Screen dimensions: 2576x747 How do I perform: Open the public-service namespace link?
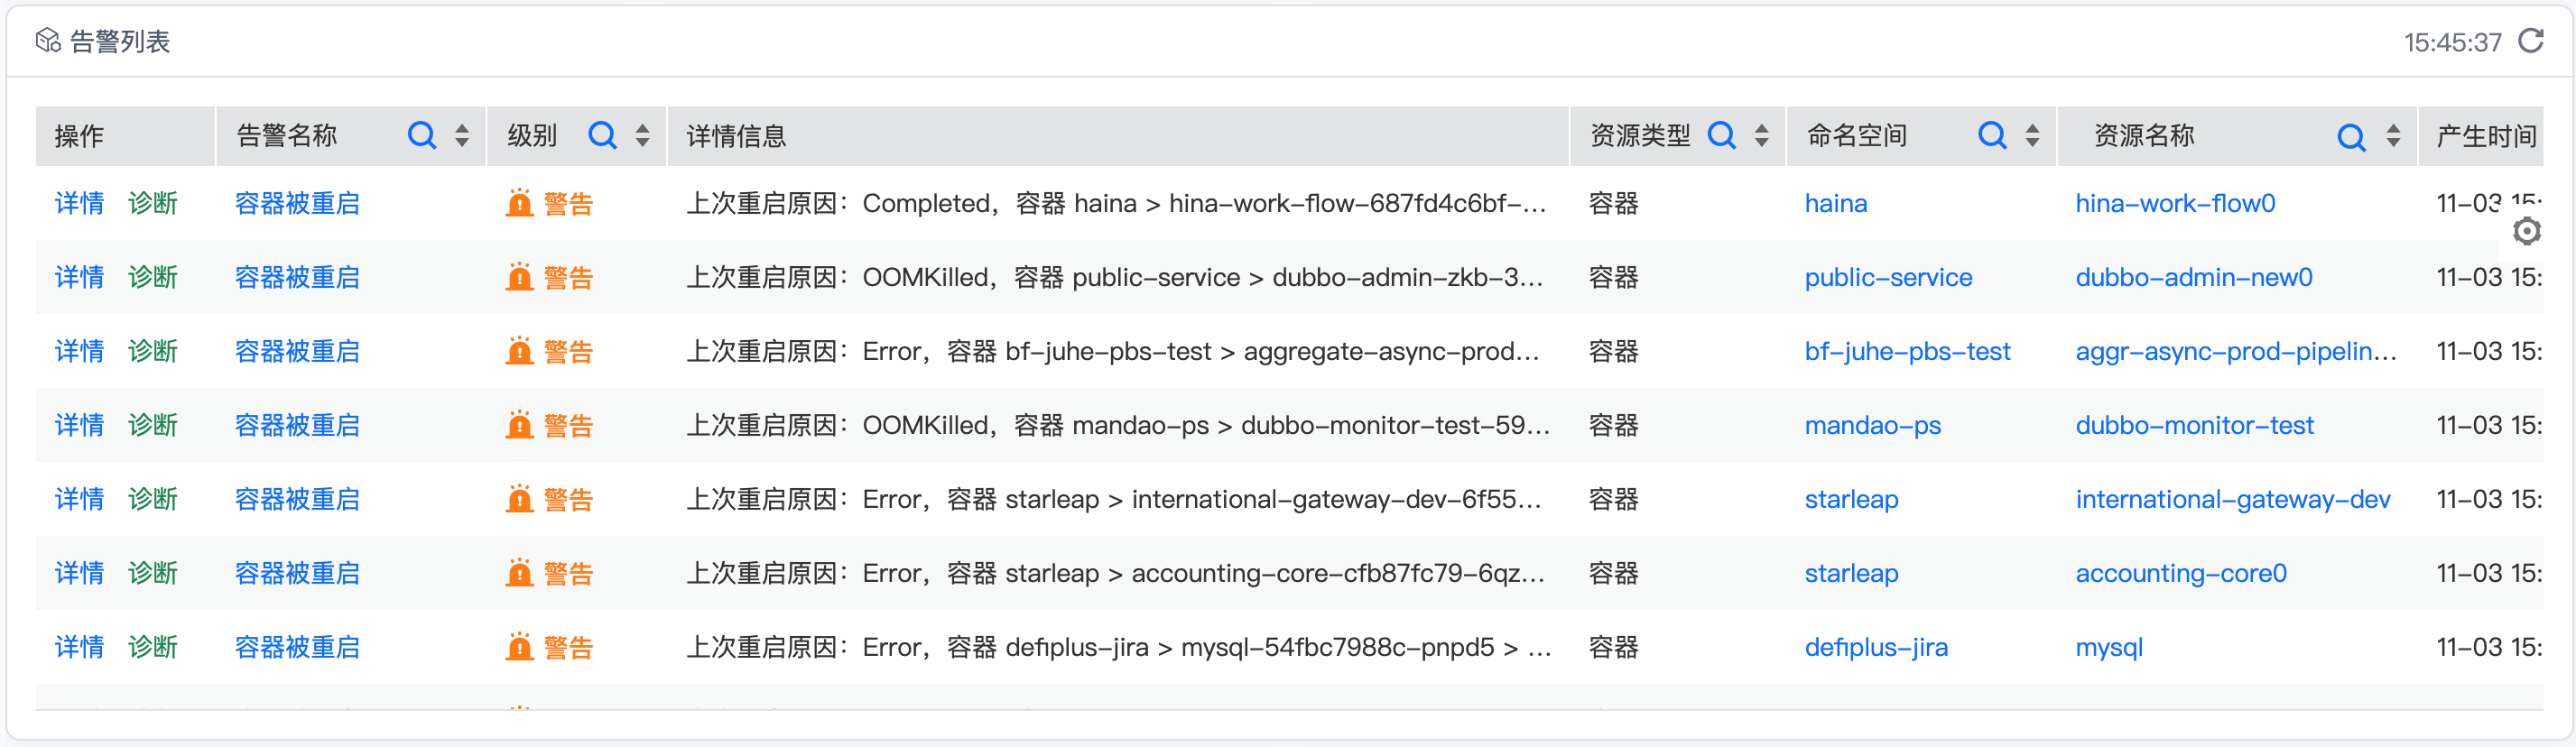[1887, 277]
